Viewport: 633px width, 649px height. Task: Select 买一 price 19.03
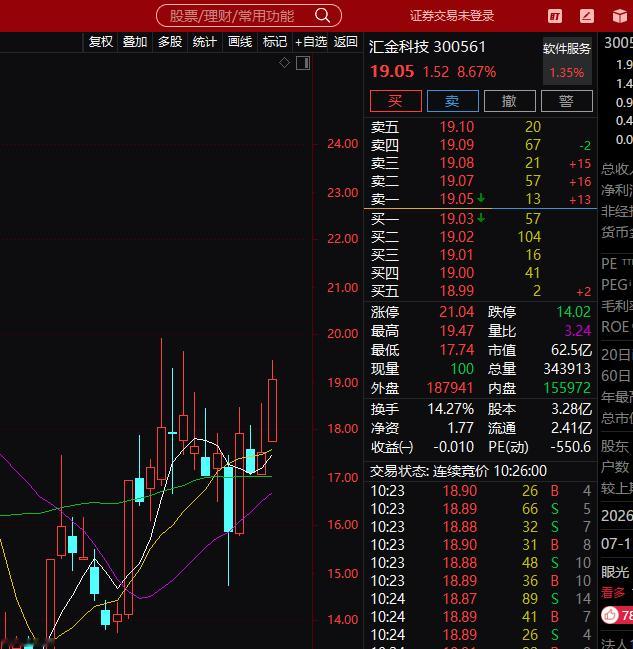point(457,219)
